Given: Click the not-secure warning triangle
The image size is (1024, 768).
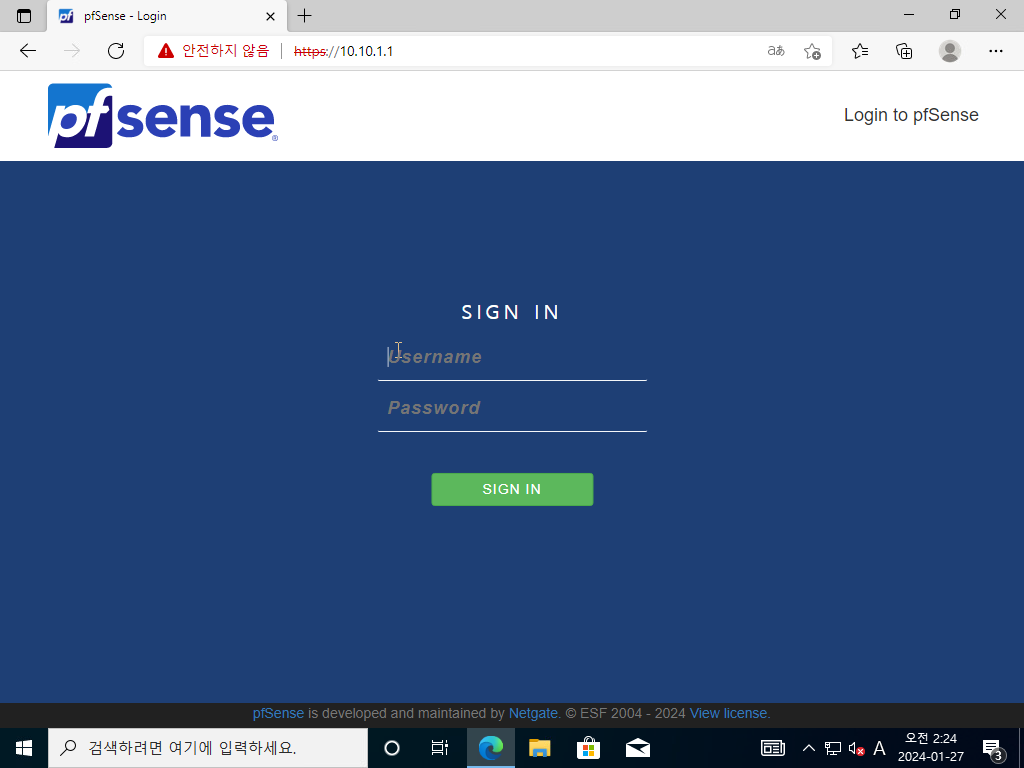Looking at the screenshot, I should click(166, 51).
